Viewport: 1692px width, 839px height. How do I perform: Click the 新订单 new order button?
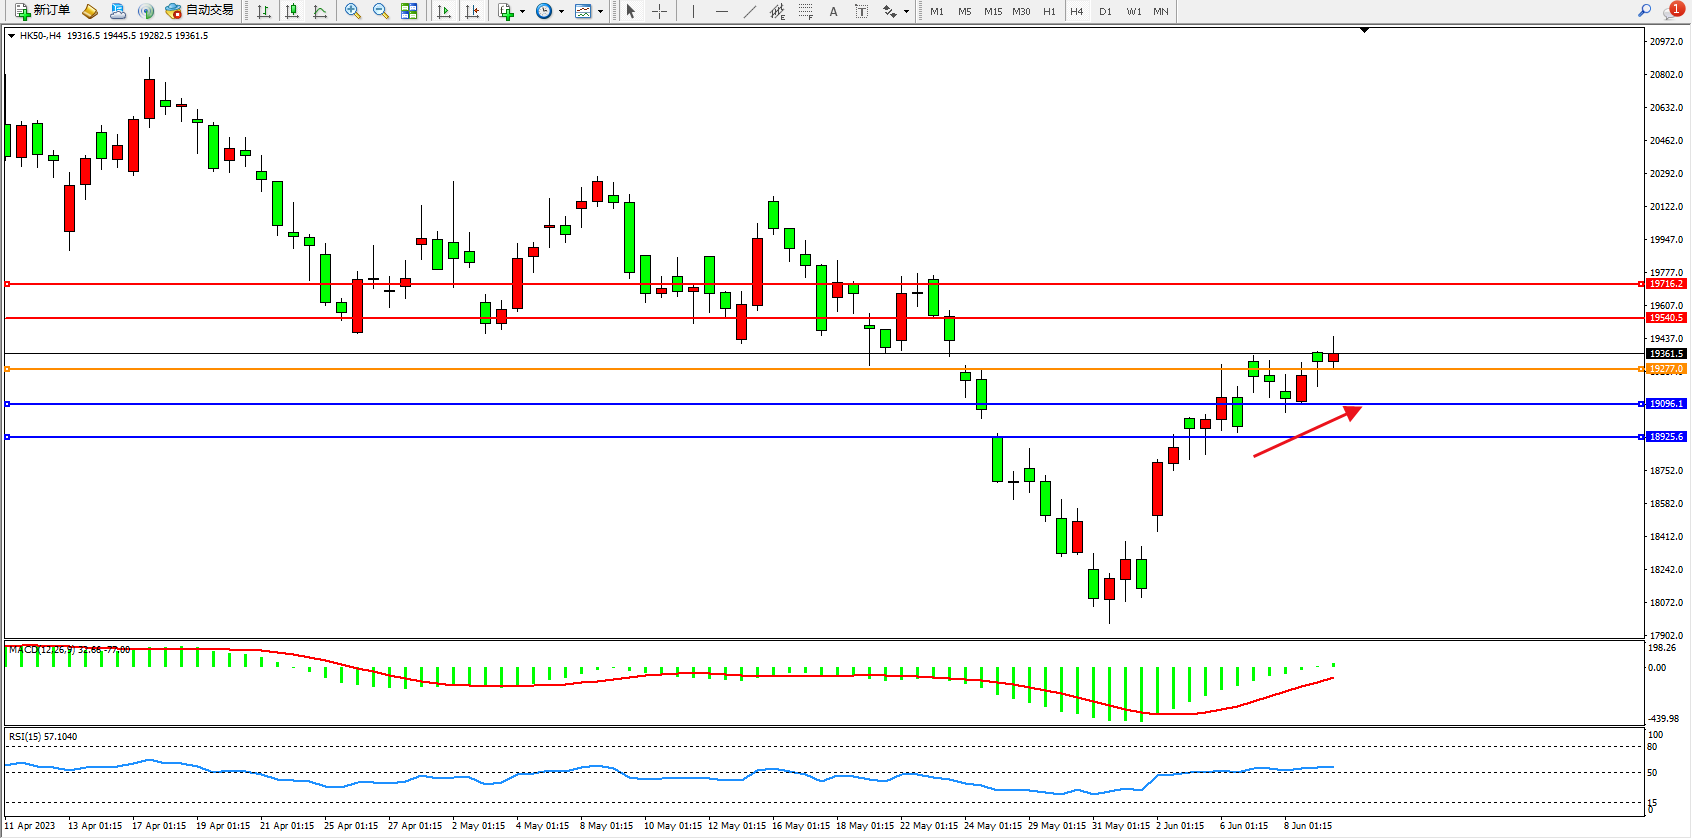(x=42, y=11)
